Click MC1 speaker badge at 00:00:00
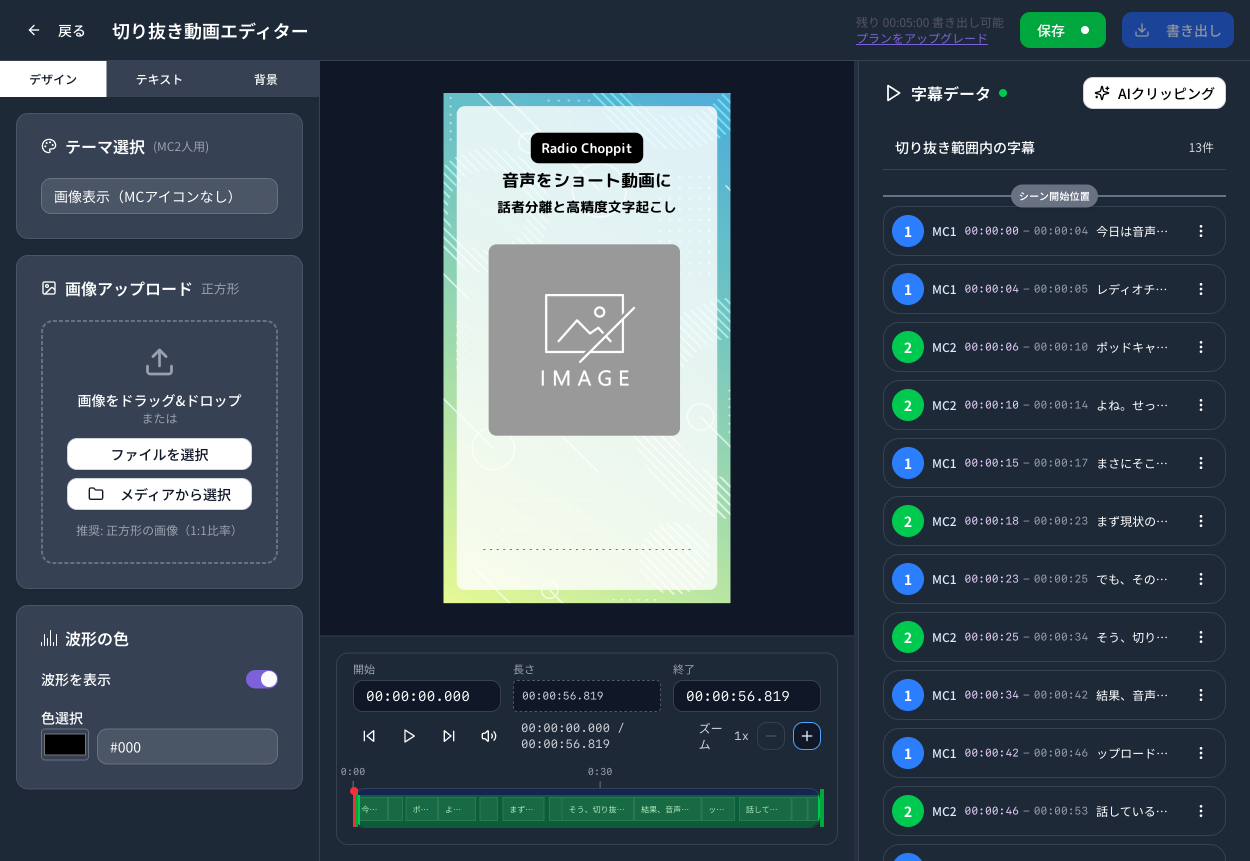 [908, 231]
